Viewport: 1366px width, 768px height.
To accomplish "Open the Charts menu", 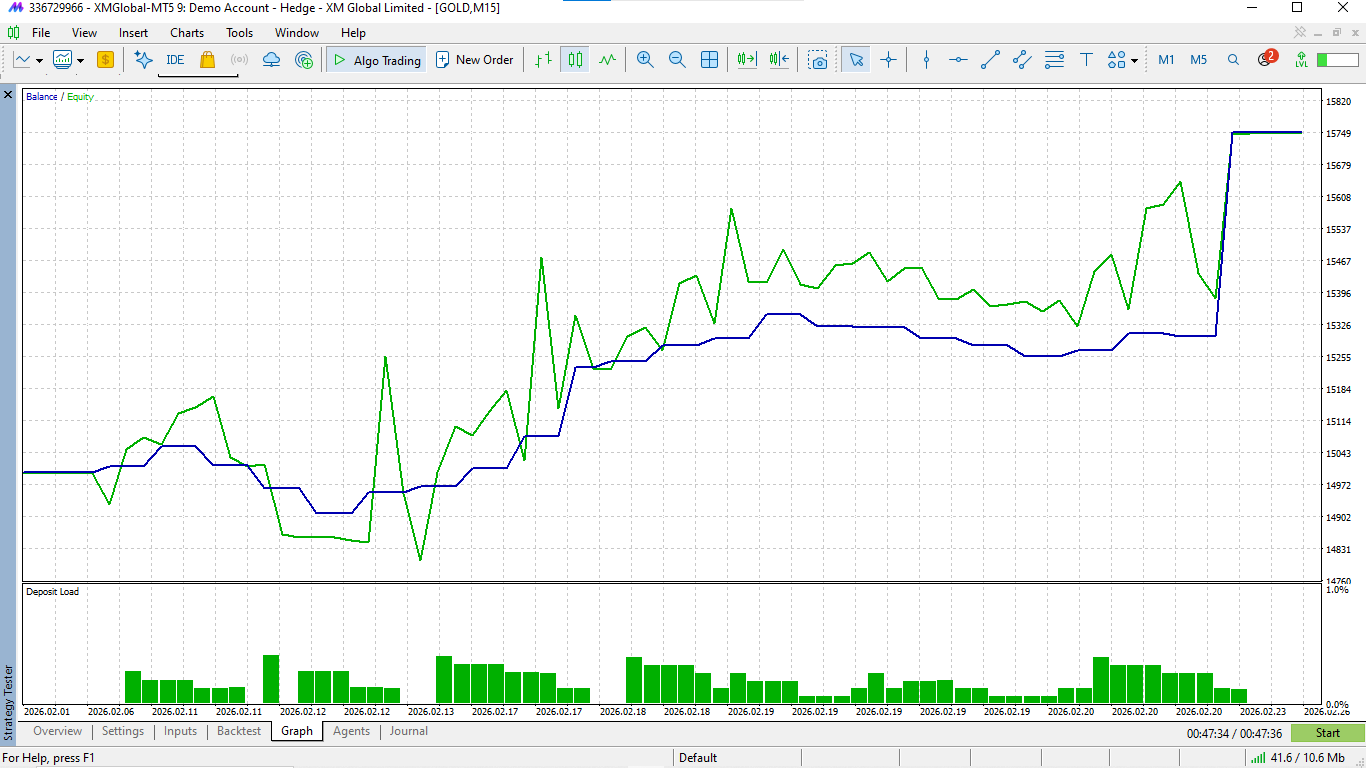I will click(x=187, y=33).
